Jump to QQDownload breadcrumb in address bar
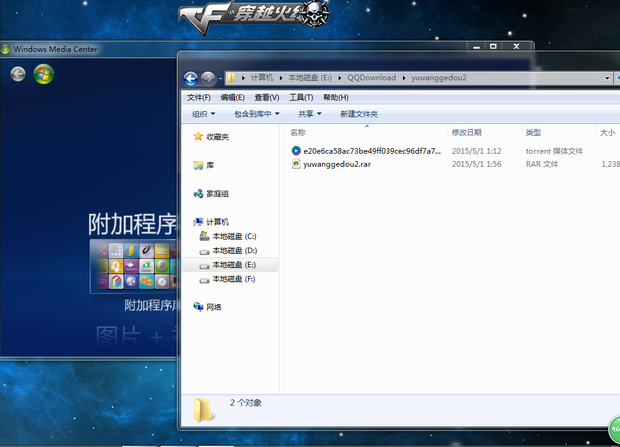Screen dimensions: 620x447 tap(371, 78)
